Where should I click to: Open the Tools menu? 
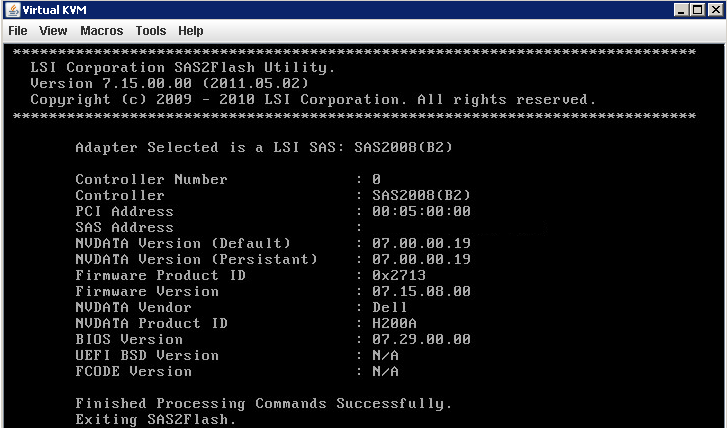pyautogui.click(x=151, y=31)
